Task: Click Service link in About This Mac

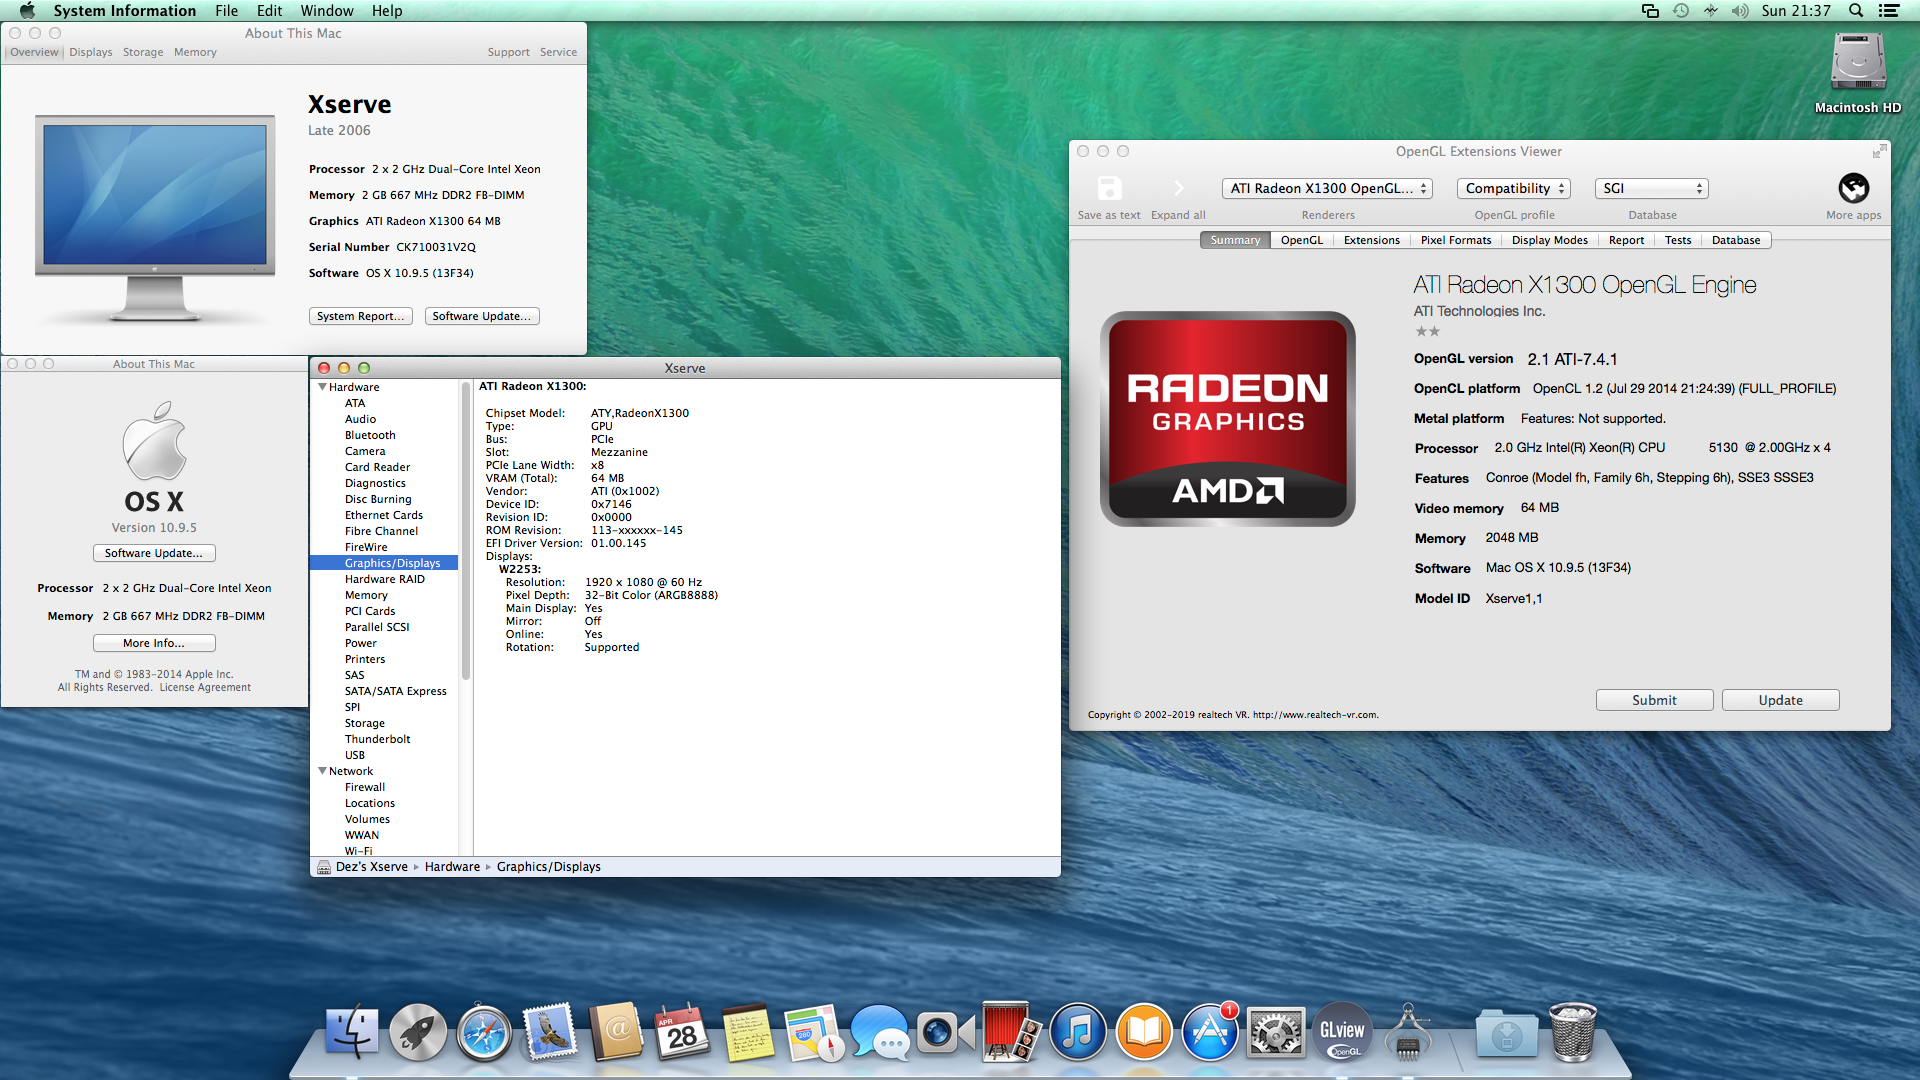Action: (x=558, y=52)
